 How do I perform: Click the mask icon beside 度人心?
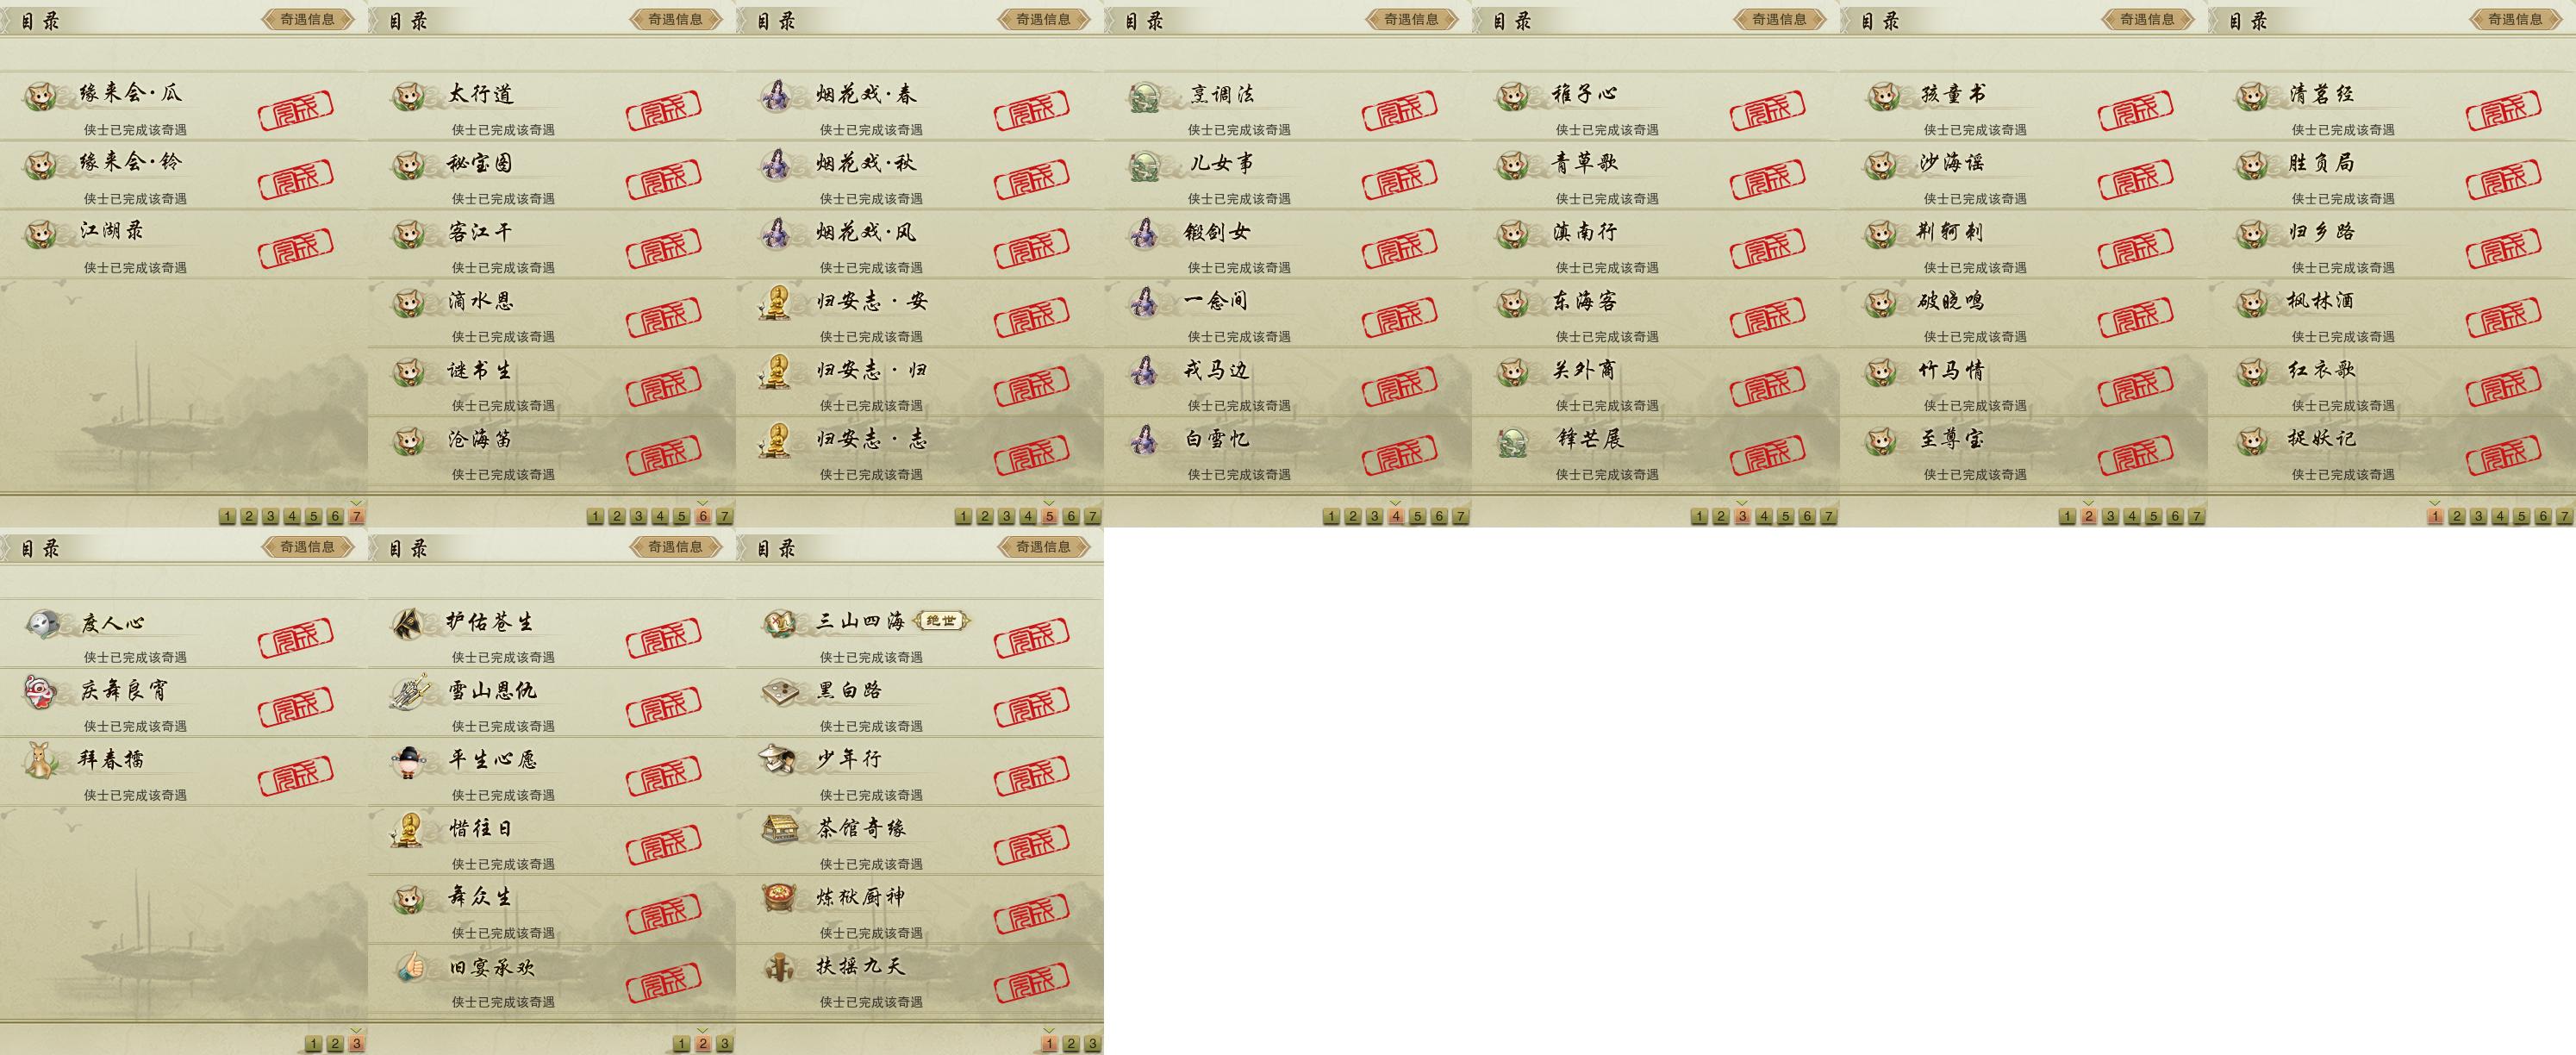click(42, 623)
